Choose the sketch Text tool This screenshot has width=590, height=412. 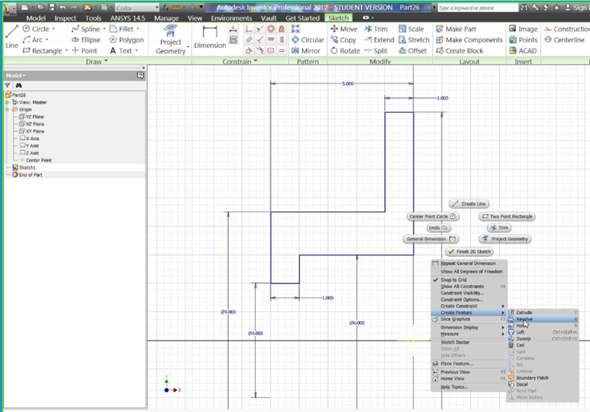click(x=121, y=51)
